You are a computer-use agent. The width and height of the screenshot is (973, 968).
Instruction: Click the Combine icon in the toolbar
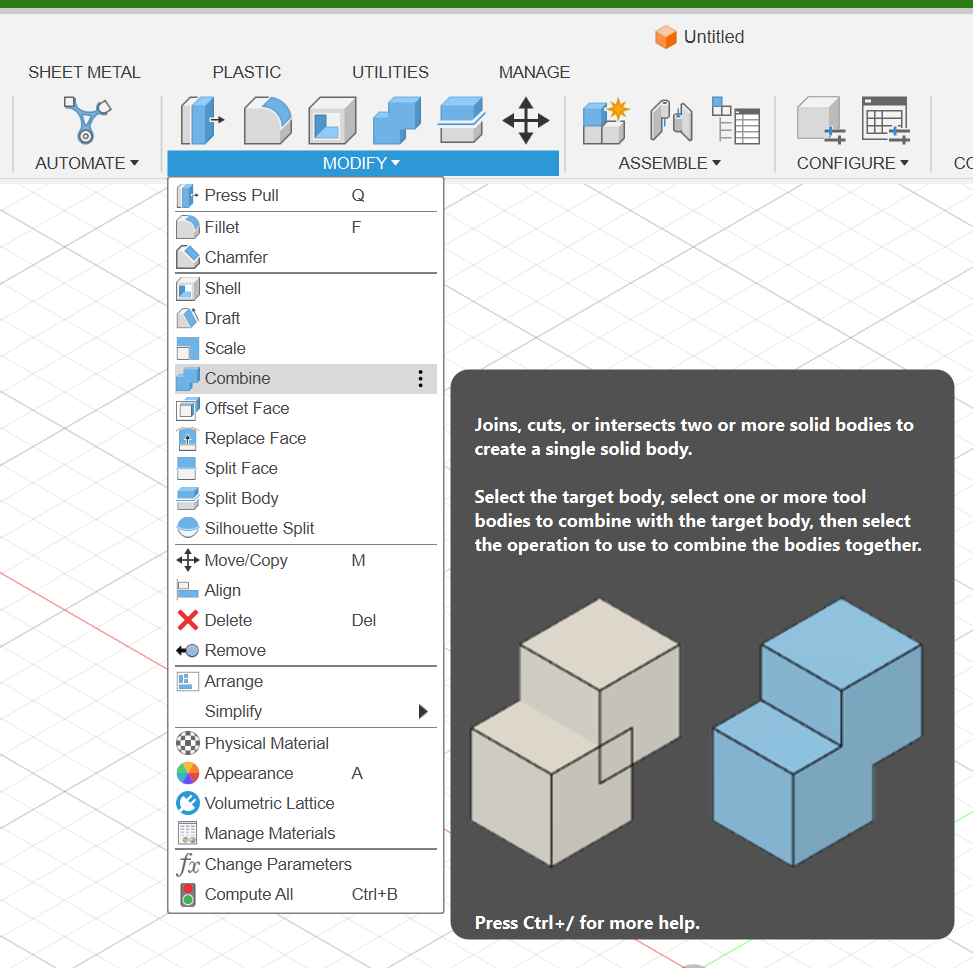click(x=396, y=120)
